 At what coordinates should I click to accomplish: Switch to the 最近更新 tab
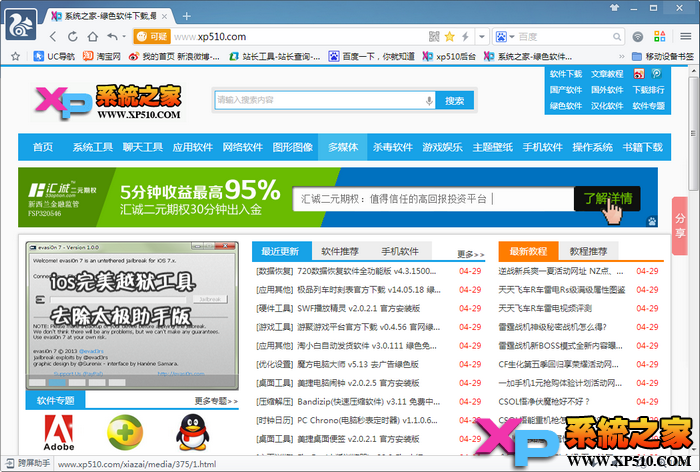[x=280, y=251]
